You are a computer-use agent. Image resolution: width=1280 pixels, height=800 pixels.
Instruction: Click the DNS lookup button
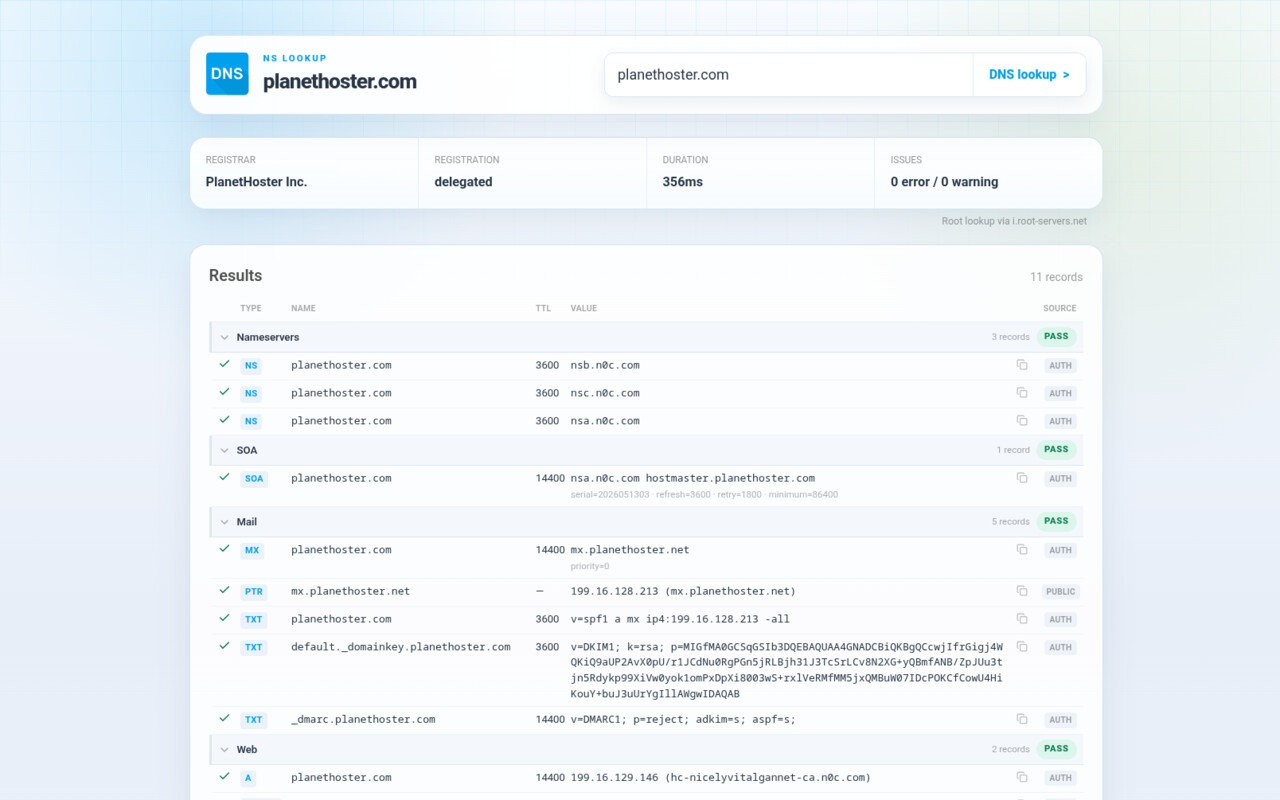(1029, 75)
